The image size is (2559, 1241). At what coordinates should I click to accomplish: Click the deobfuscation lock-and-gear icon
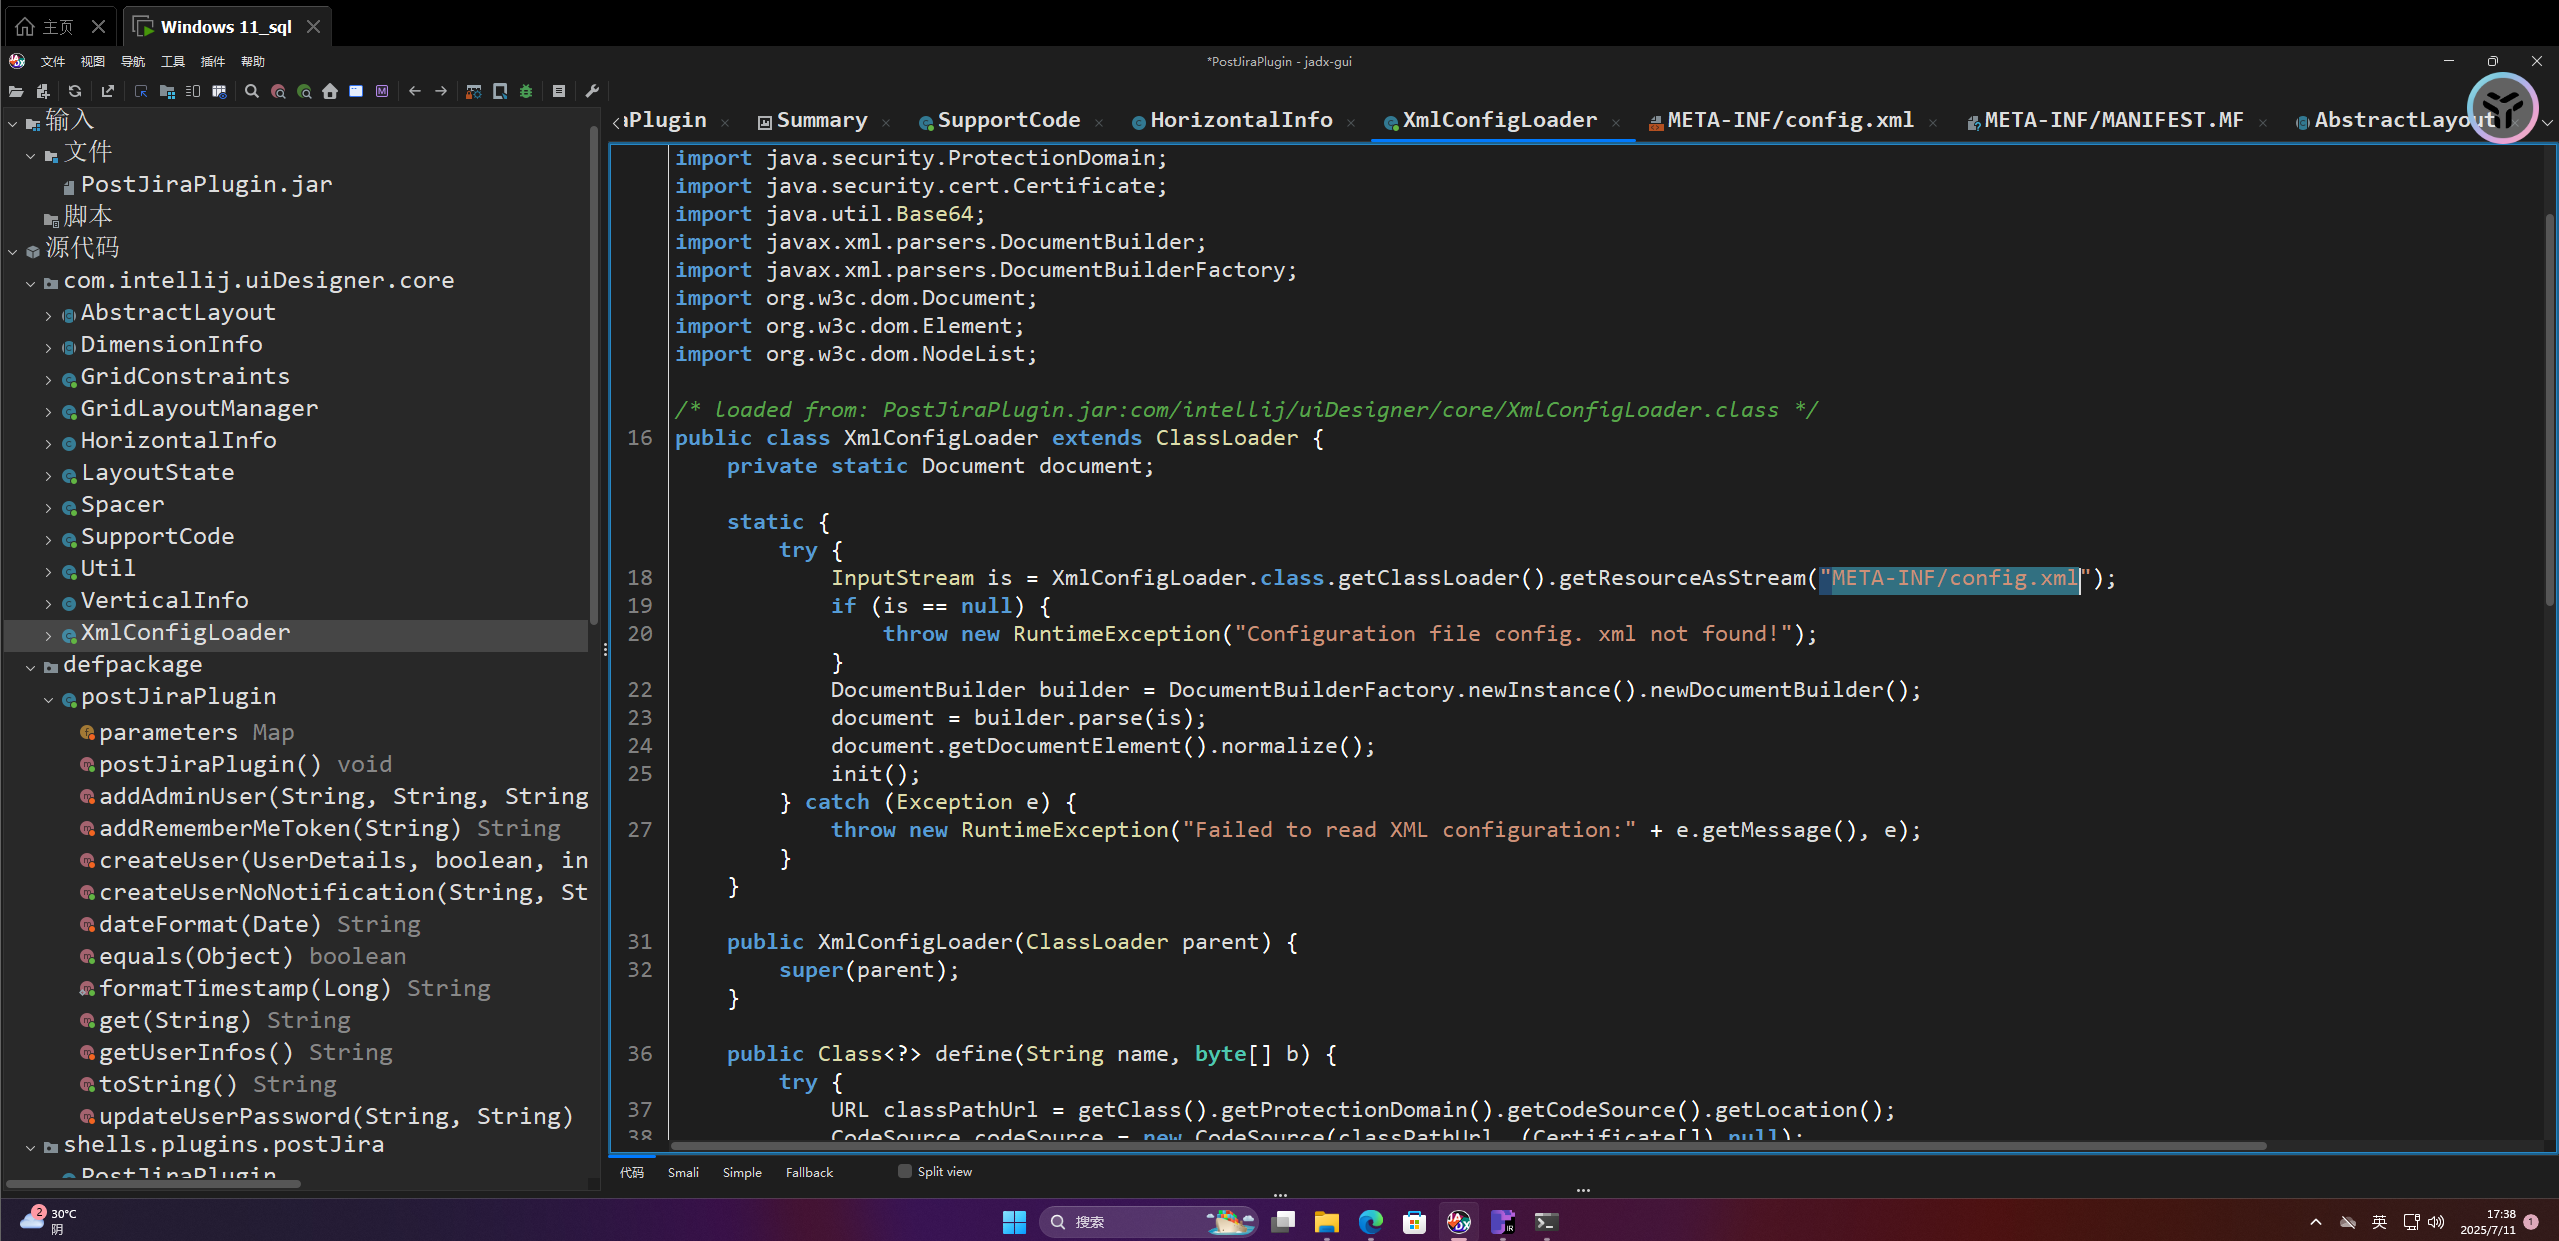coord(474,91)
